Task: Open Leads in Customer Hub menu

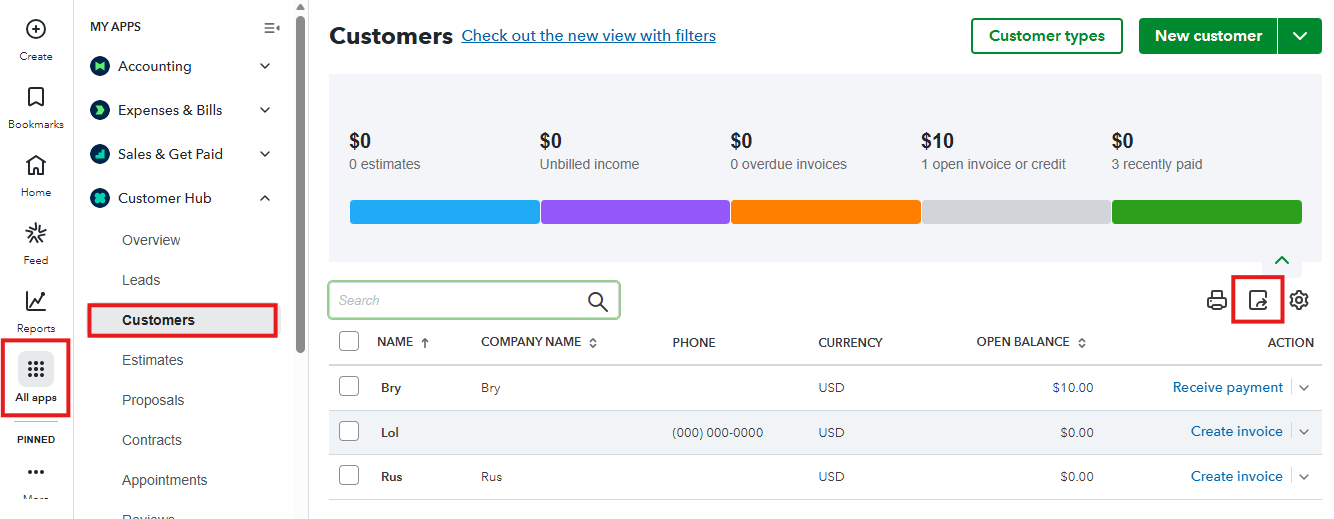Action: tap(141, 280)
